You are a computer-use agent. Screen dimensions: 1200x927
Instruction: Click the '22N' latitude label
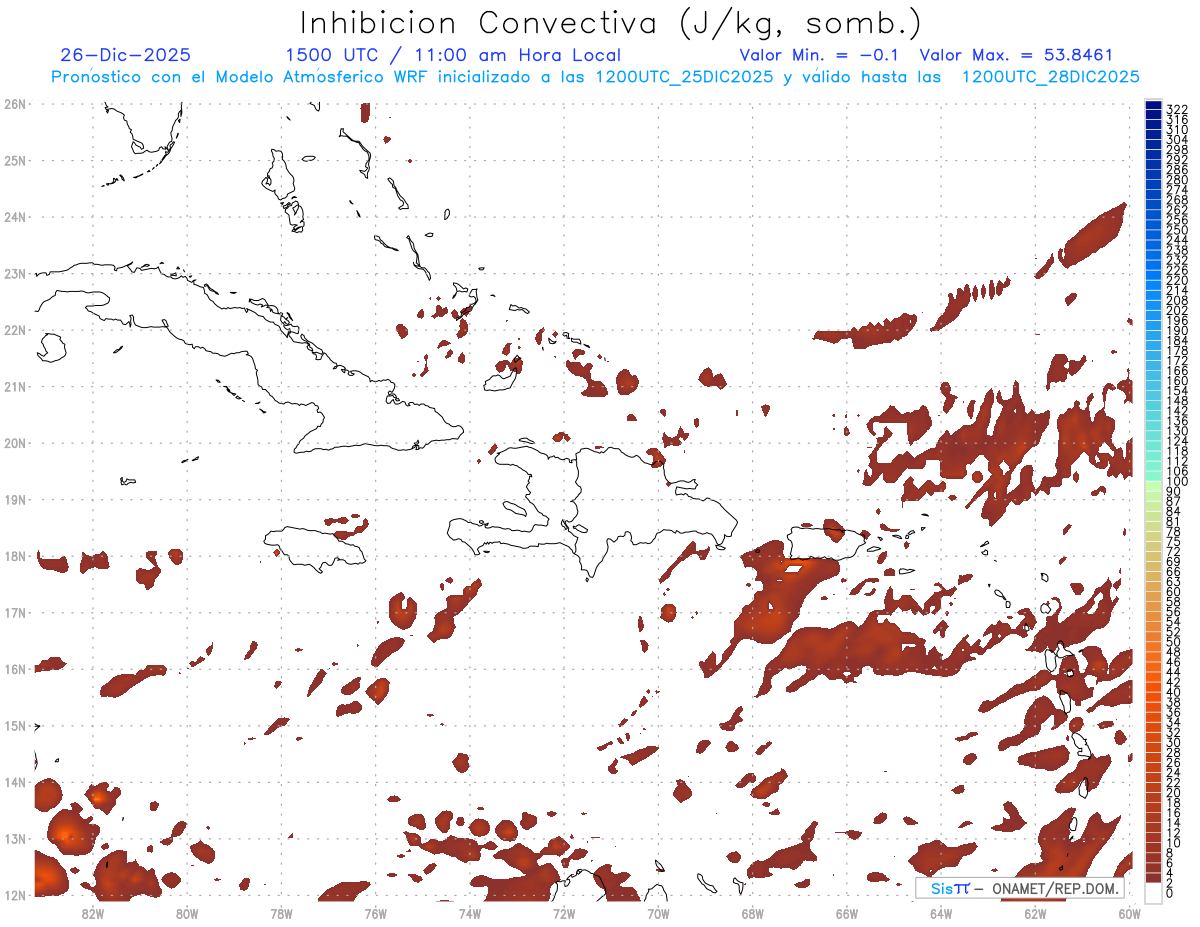(15, 330)
